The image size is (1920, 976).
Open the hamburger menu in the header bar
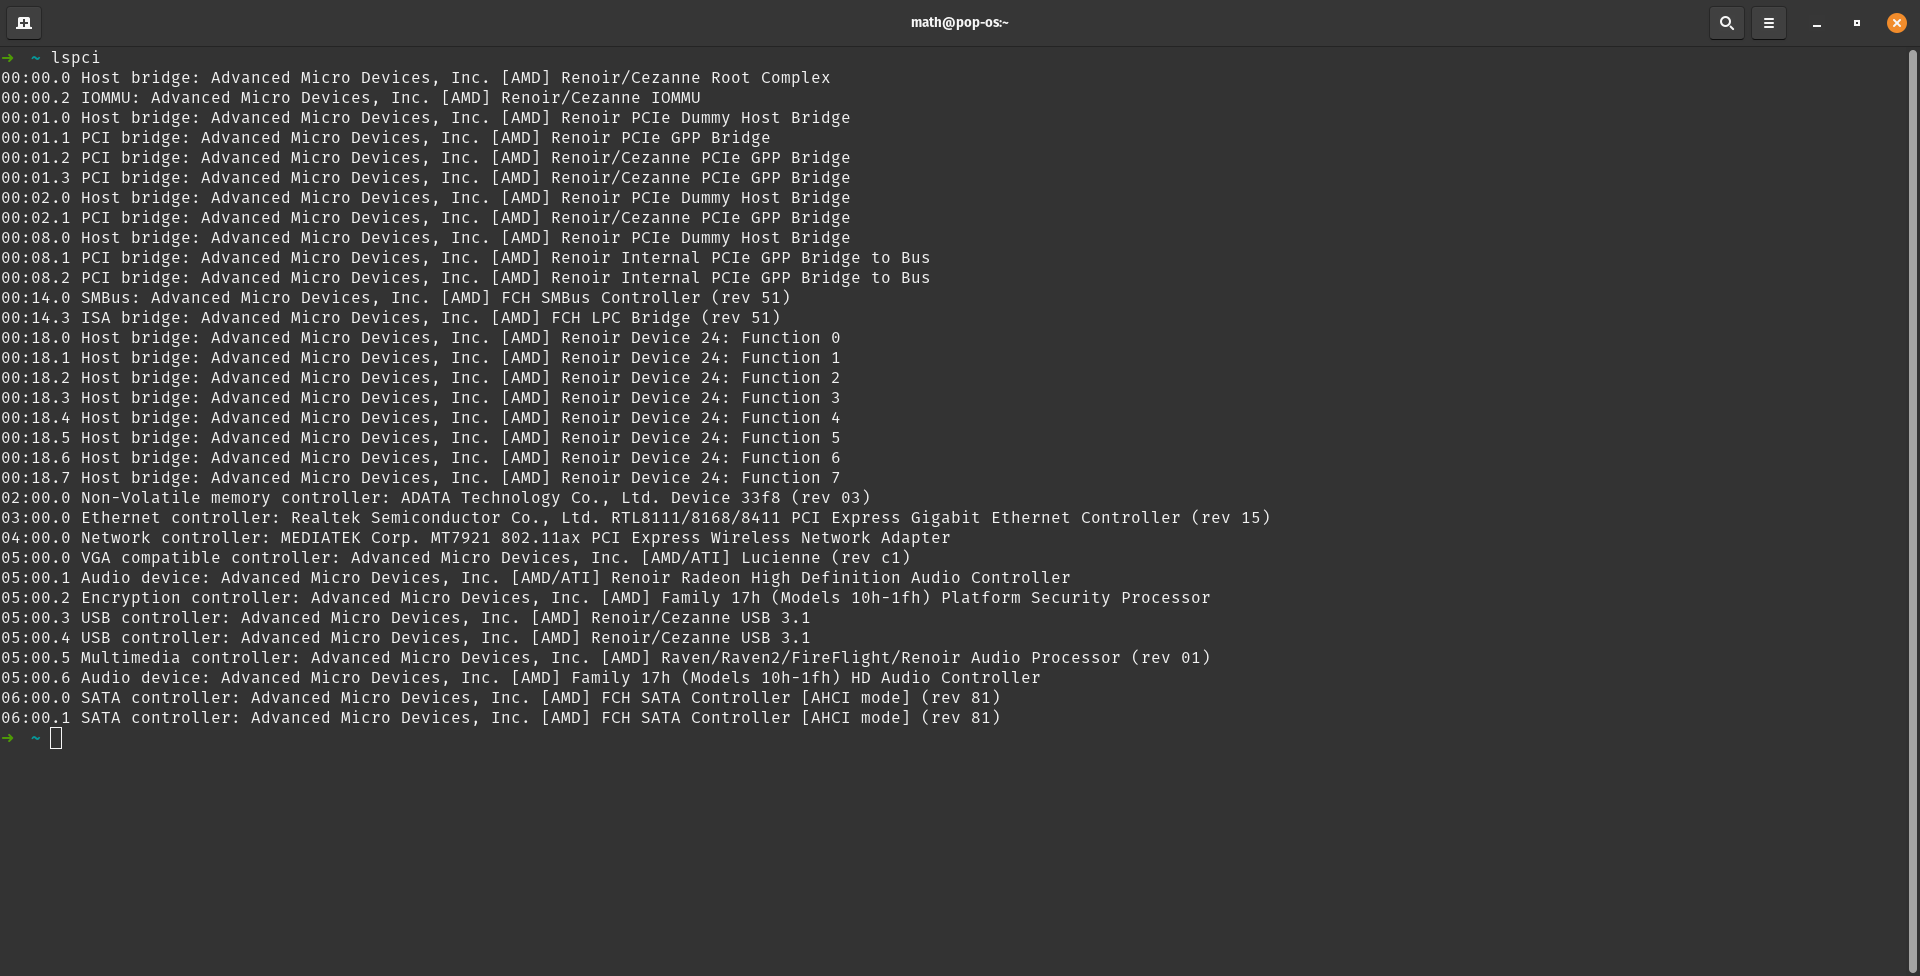pyautogui.click(x=1768, y=22)
